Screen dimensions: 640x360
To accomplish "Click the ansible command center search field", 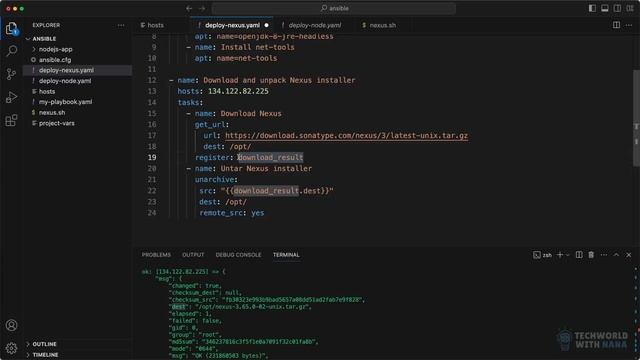I will pos(334,8).
